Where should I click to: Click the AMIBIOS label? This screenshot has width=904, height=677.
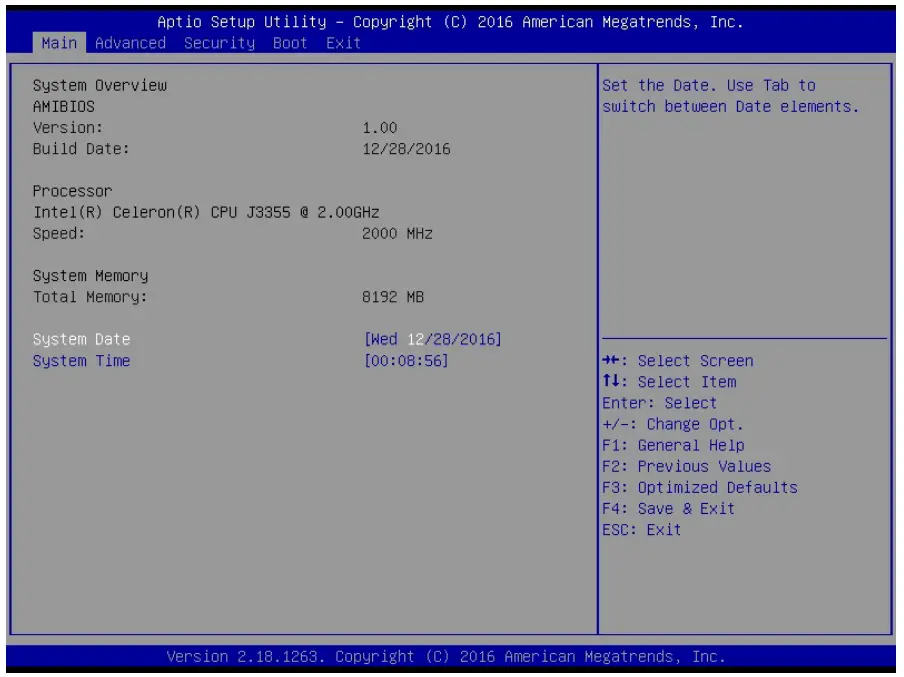[64, 107]
